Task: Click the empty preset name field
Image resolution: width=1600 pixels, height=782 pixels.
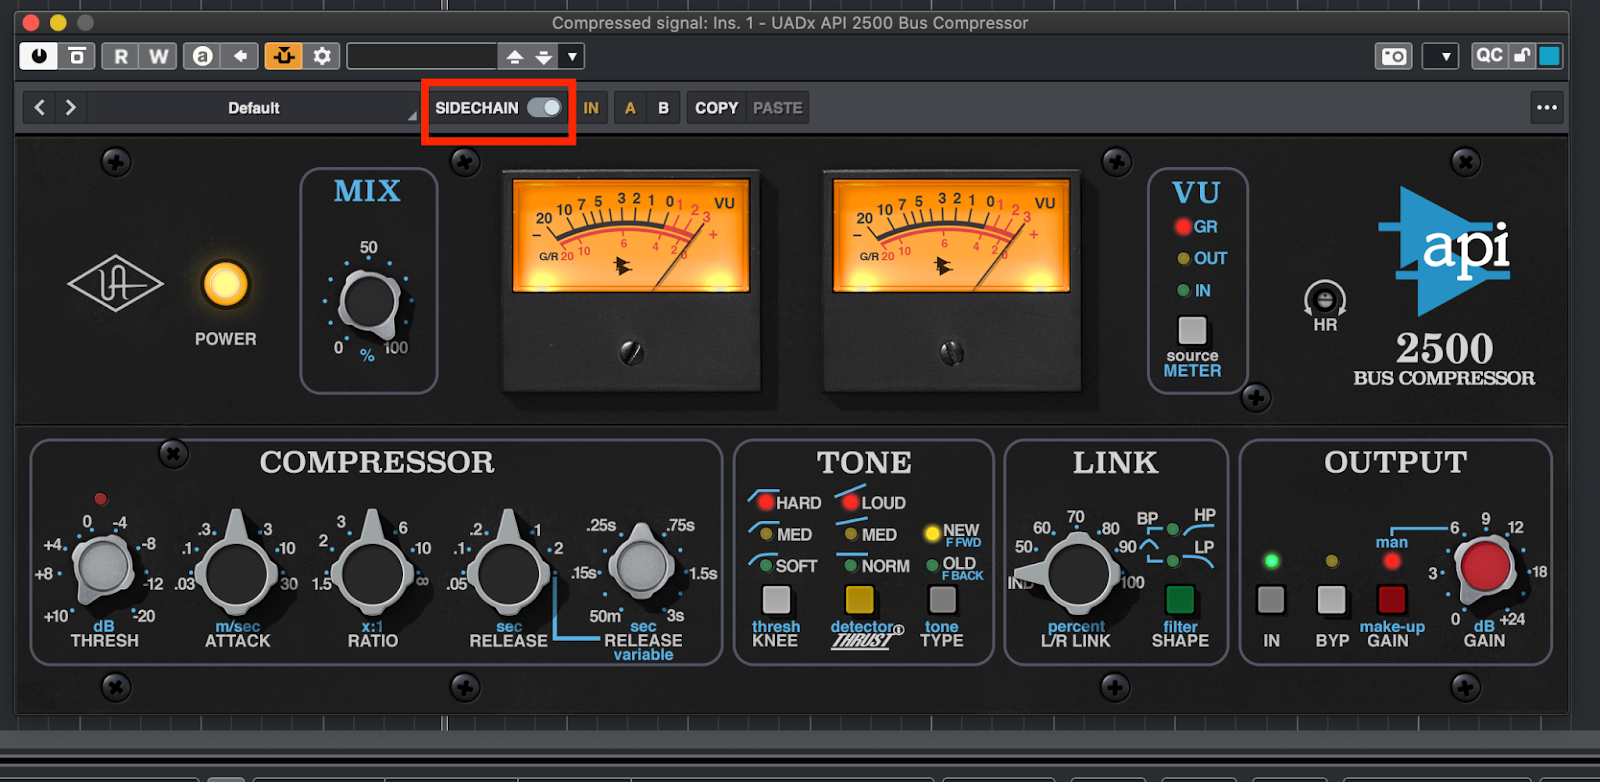Action: [x=422, y=56]
